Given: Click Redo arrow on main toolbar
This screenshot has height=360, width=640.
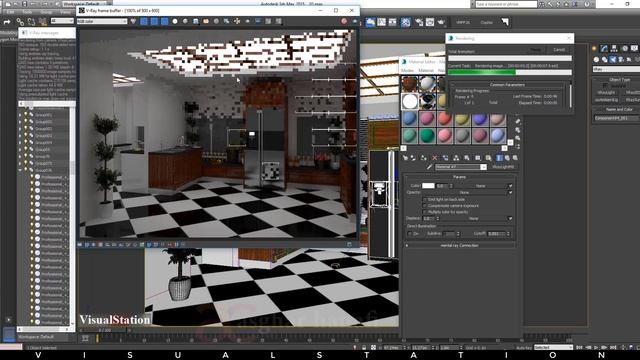Looking at the screenshot, I should [7, 22].
